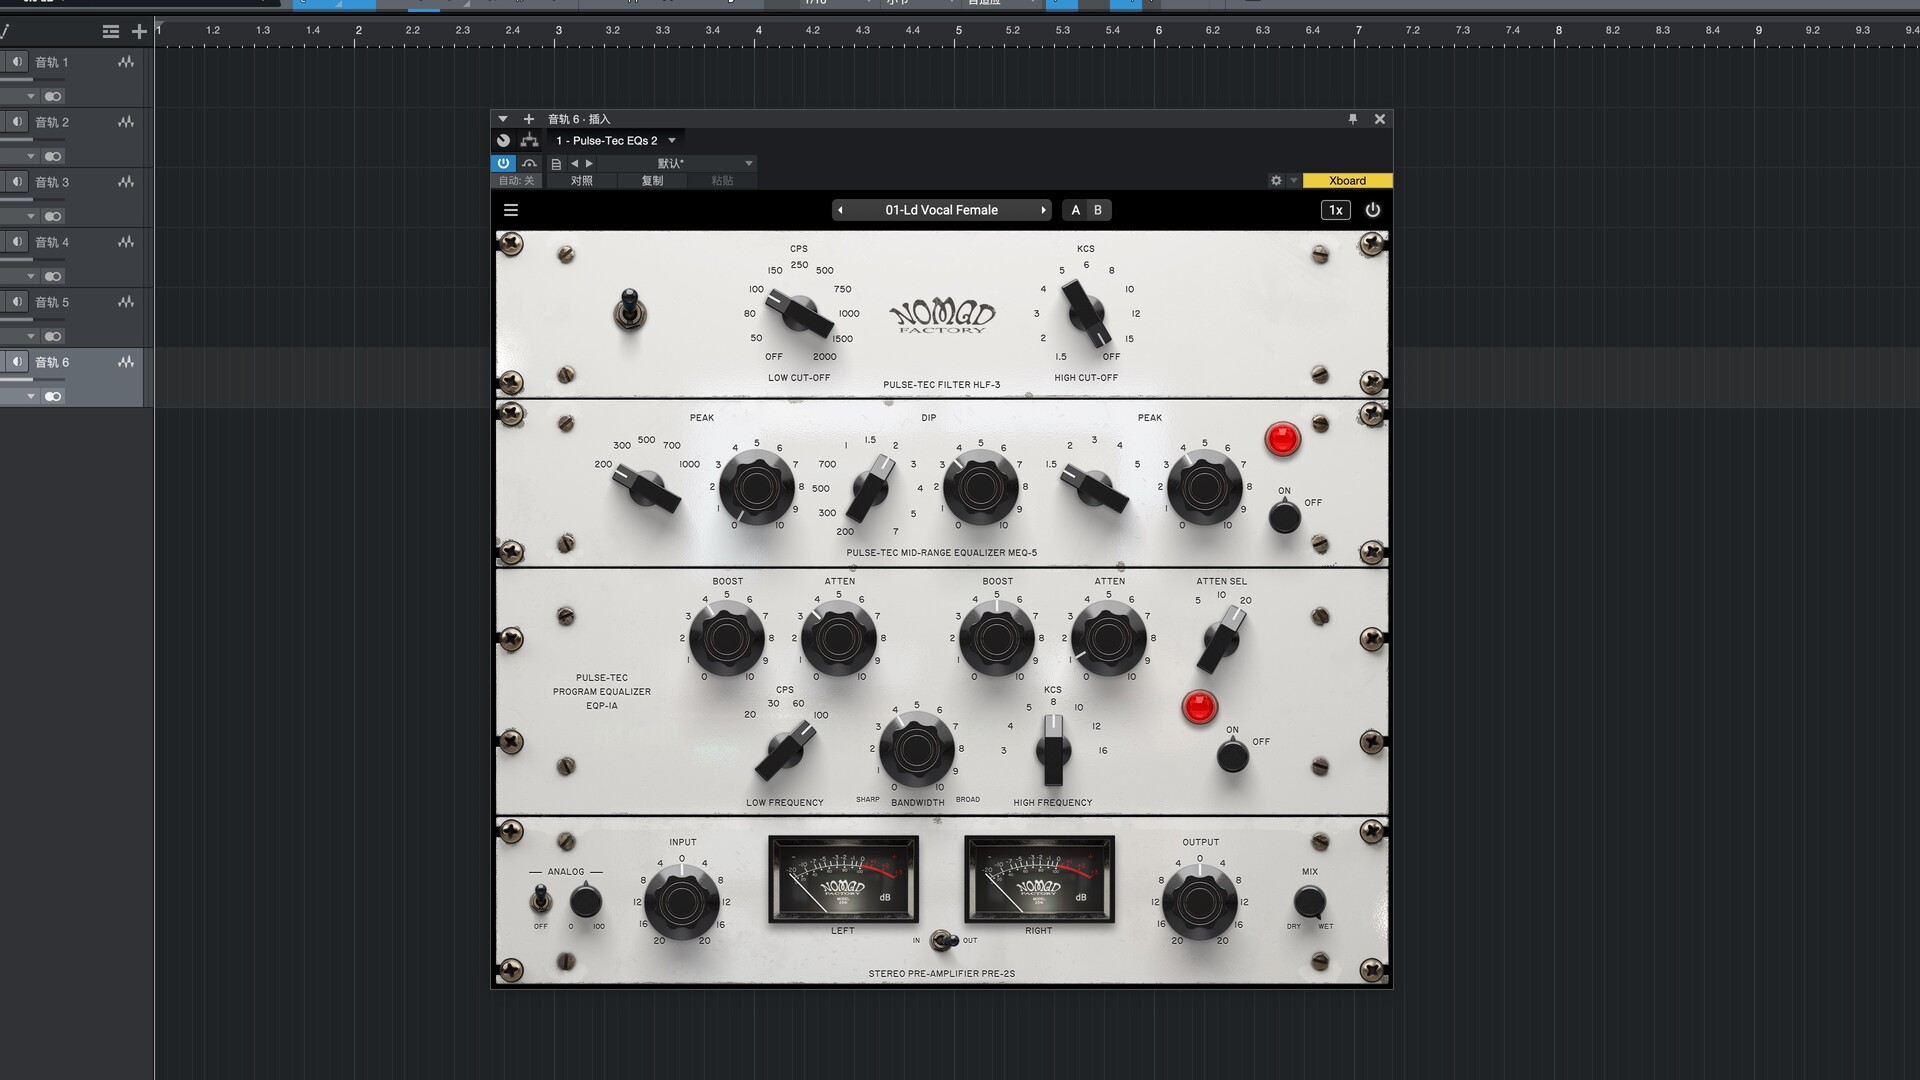Select the 音轨 2 track name
Viewport: 1920px width, 1080px height.
pyautogui.click(x=52, y=122)
